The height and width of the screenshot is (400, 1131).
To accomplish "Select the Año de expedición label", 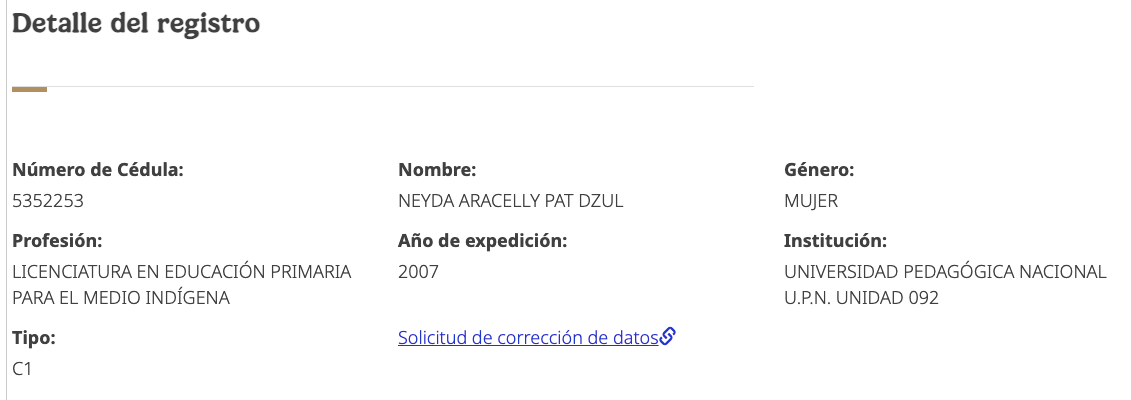I will pos(482,241).
